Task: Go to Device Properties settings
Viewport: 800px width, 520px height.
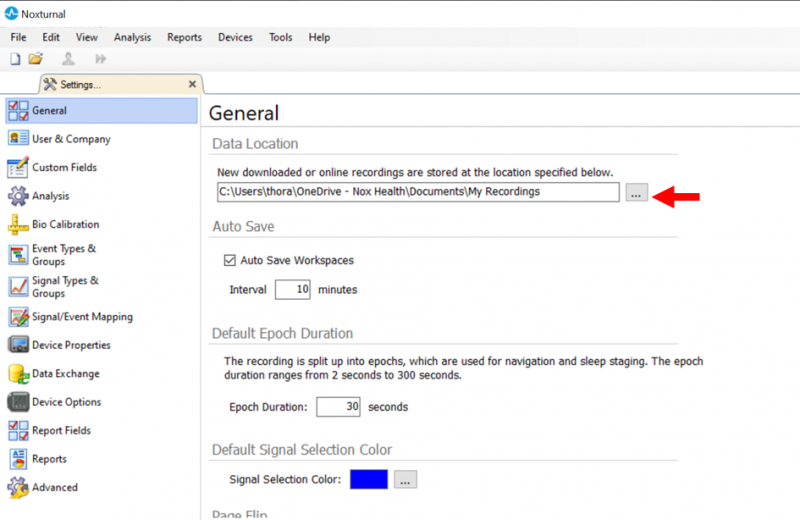Action: [71, 345]
